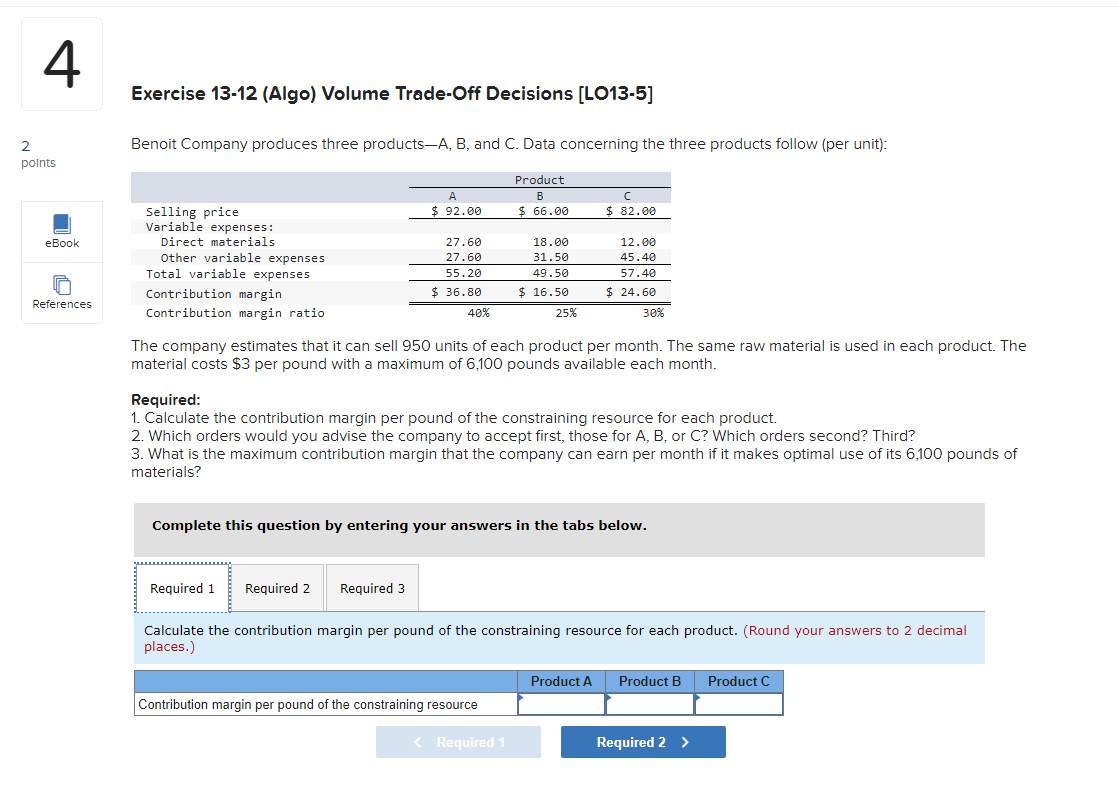Viewport: 1118px width, 789px height.
Task: Switch to the Required 3 tab
Action: pyautogui.click(x=372, y=588)
